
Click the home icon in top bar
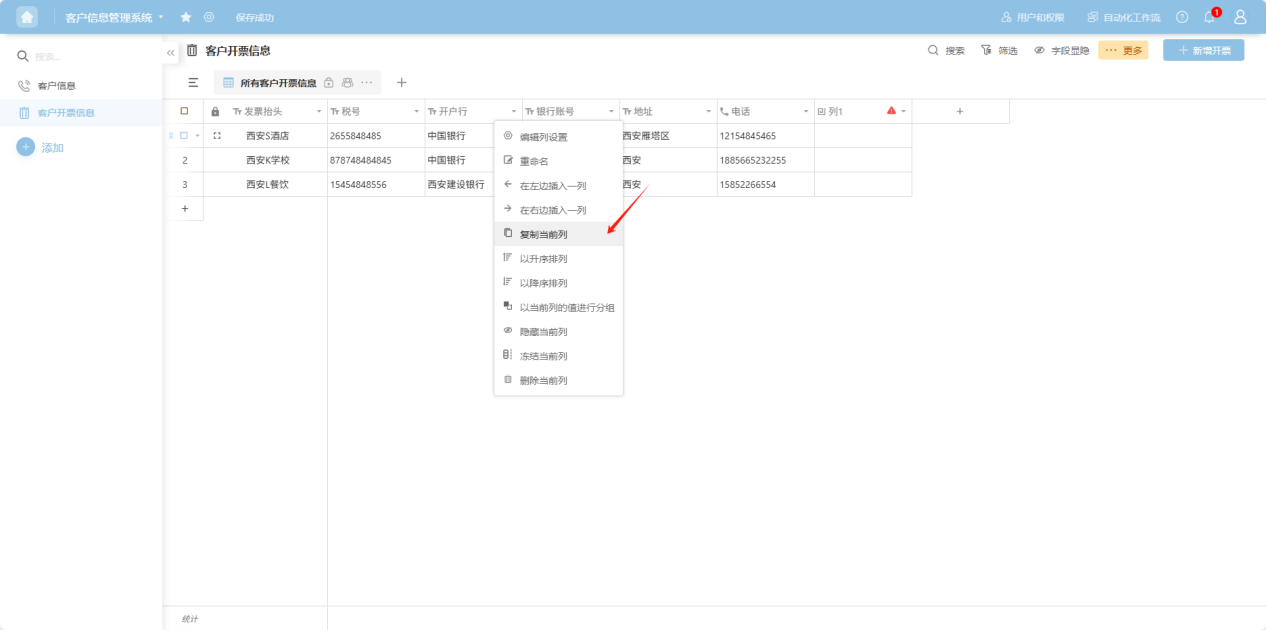27,17
